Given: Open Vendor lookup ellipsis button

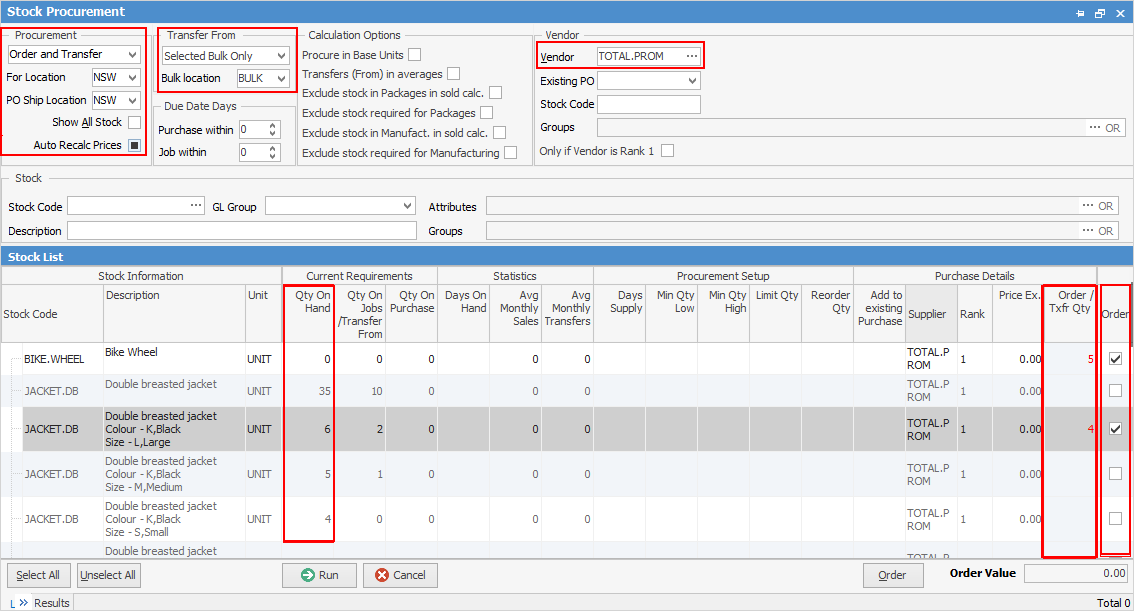Looking at the screenshot, I should click(x=691, y=56).
